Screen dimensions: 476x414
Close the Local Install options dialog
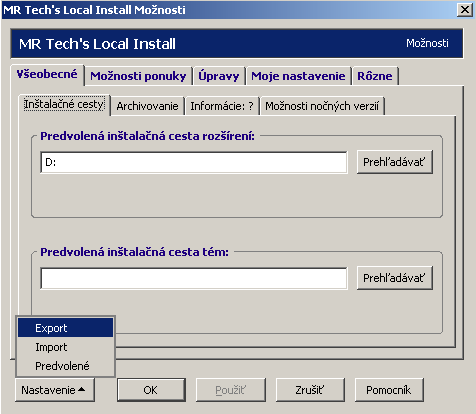click(x=465, y=10)
